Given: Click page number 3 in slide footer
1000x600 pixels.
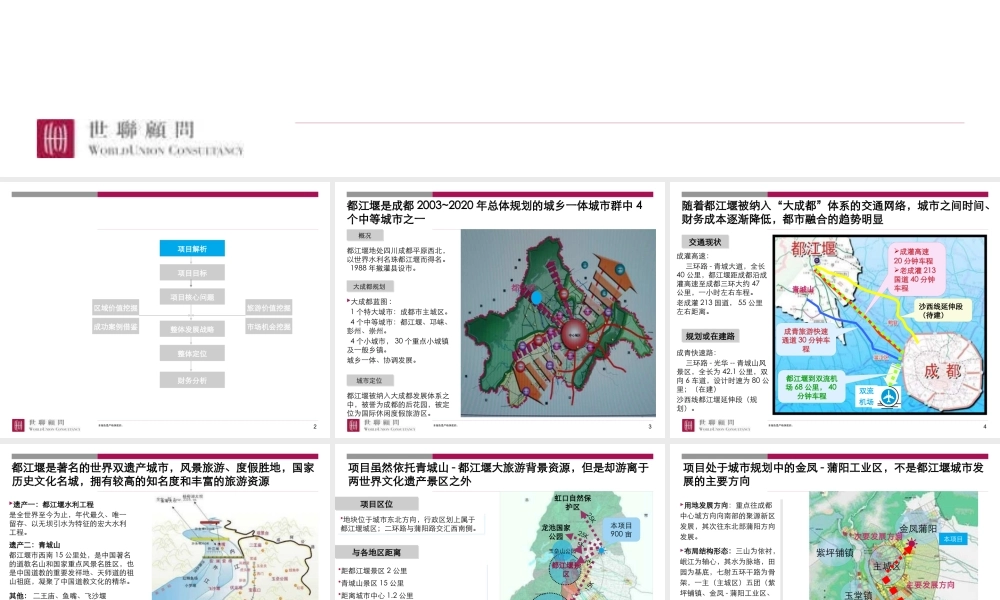Looking at the screenshot, I should pos(650,427).
